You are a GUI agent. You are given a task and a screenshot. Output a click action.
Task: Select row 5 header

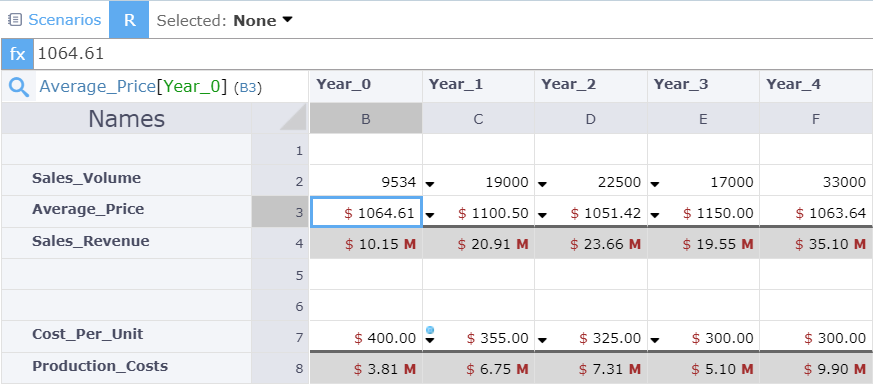(x=280, y=275)
